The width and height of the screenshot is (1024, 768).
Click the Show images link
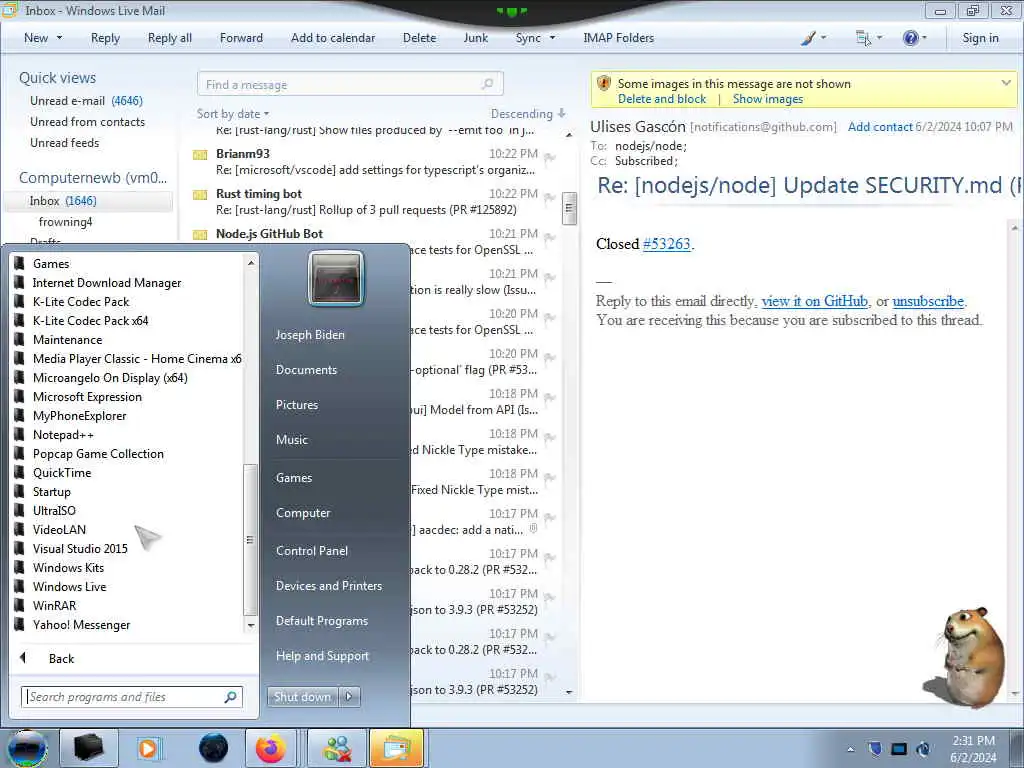[x=767, y=99]
